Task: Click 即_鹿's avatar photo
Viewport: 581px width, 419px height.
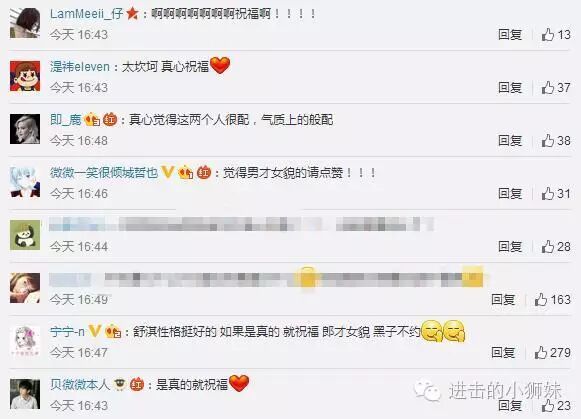Action: pyautogui.click(x=25, y=129)
